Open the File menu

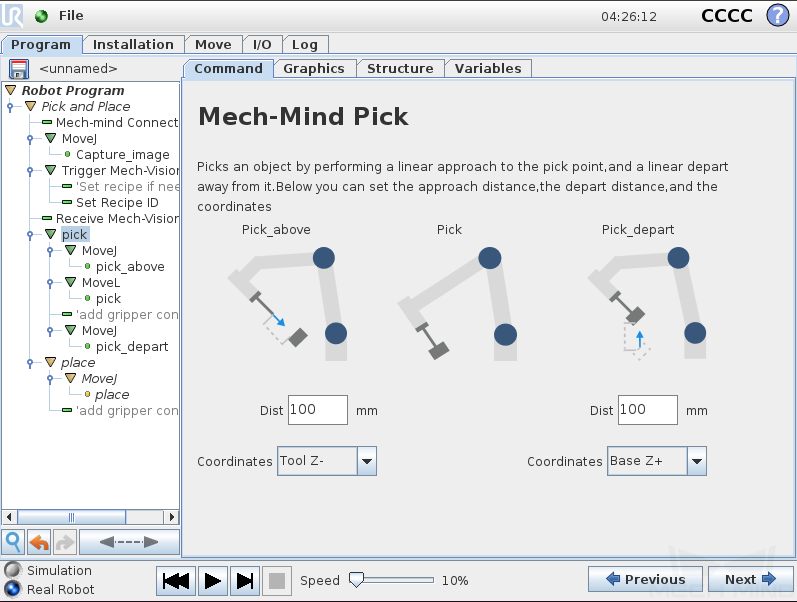click(x=71, y=16)
